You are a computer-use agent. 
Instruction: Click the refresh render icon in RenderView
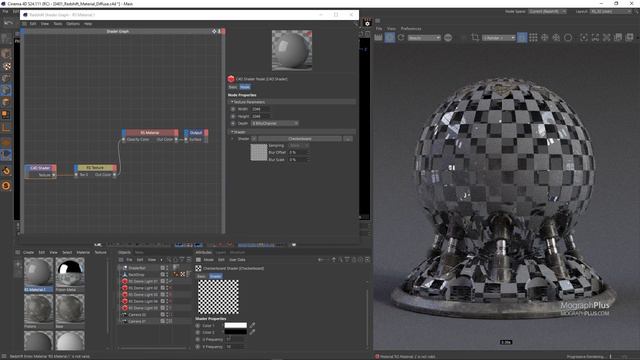point(401,38)
